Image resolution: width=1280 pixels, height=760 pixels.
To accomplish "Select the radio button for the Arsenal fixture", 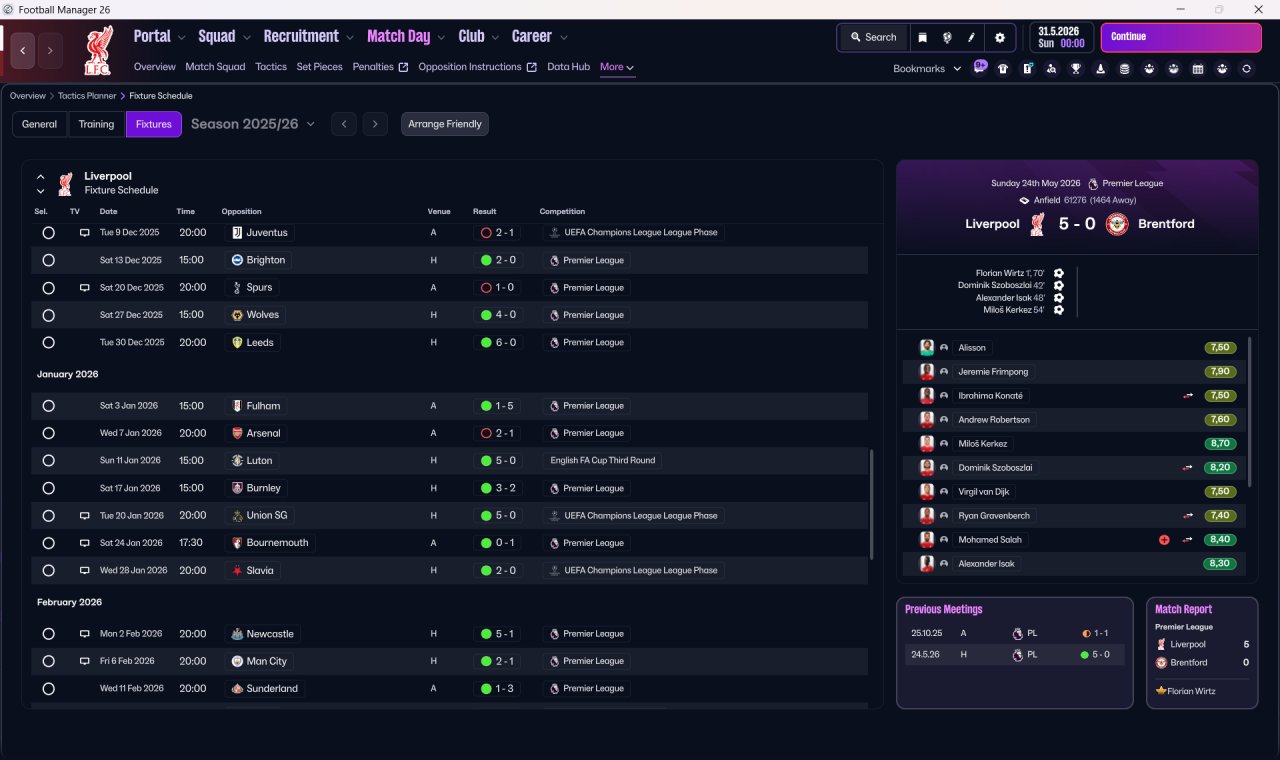I will coord(48,433).
